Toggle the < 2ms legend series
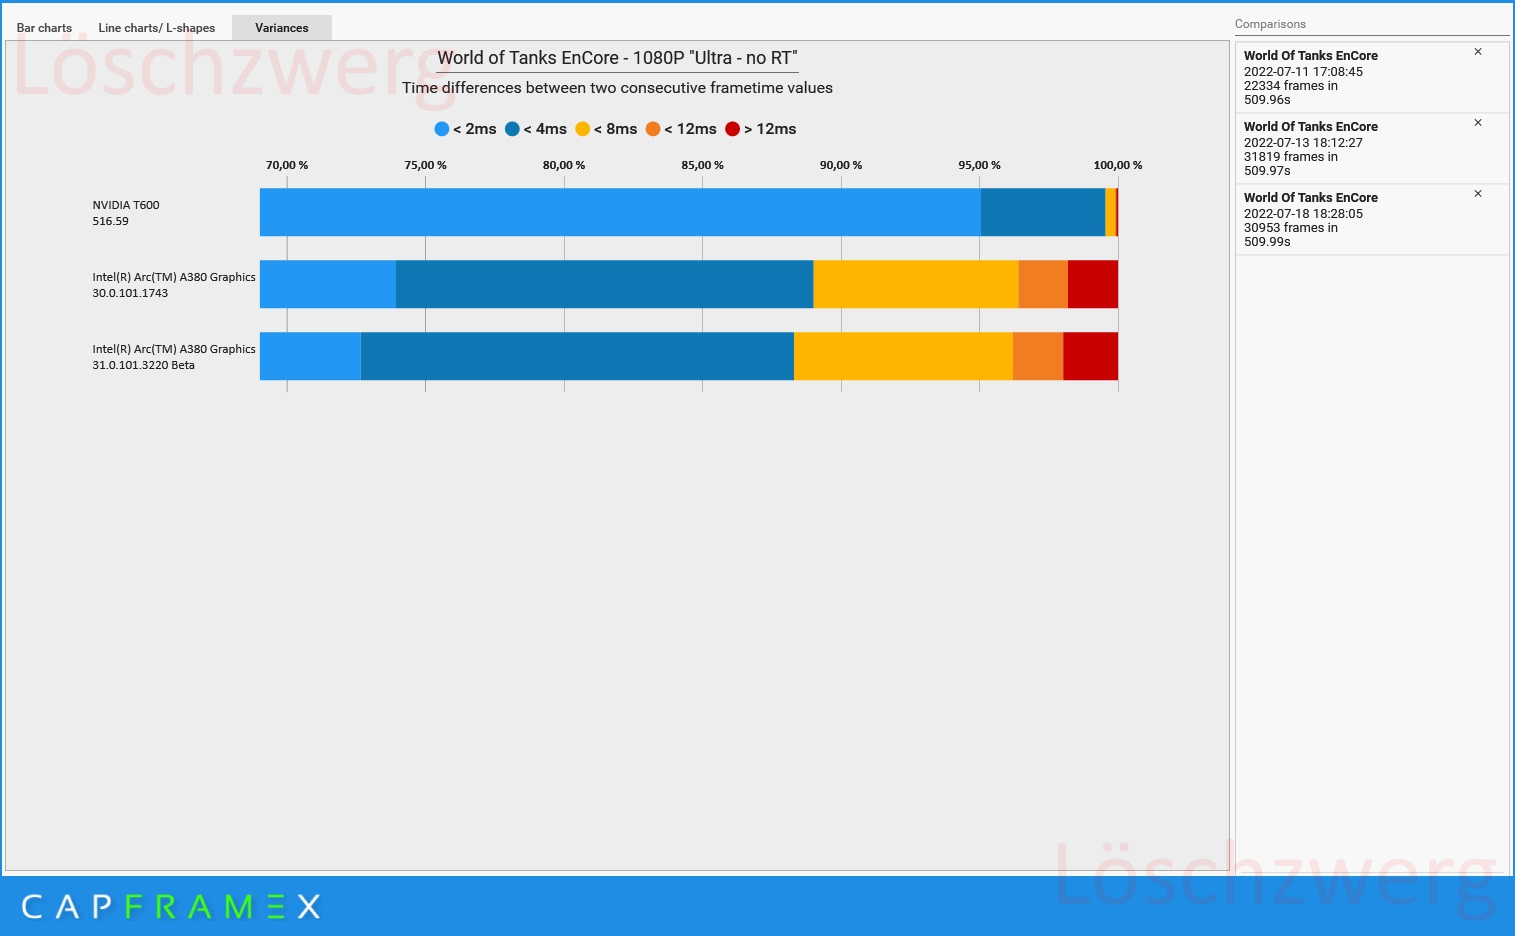Screen dimensions: 1515x936 (466, 129)
